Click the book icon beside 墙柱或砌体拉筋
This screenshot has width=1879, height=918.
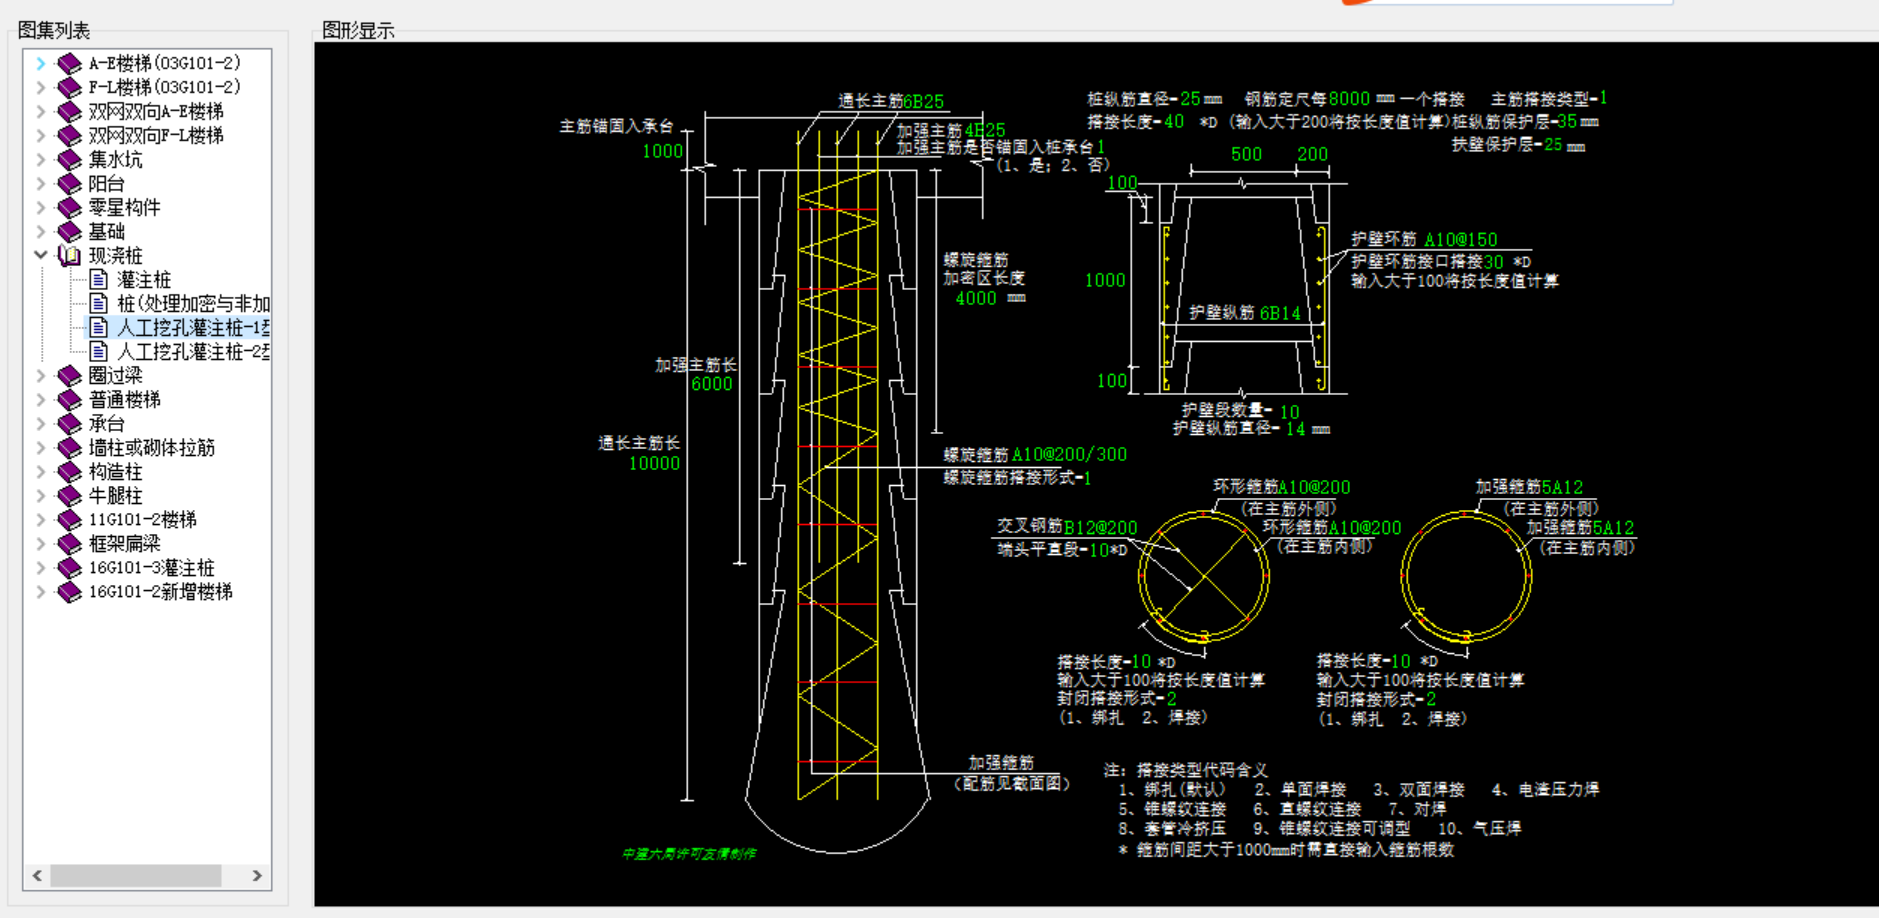click(69, 447)
